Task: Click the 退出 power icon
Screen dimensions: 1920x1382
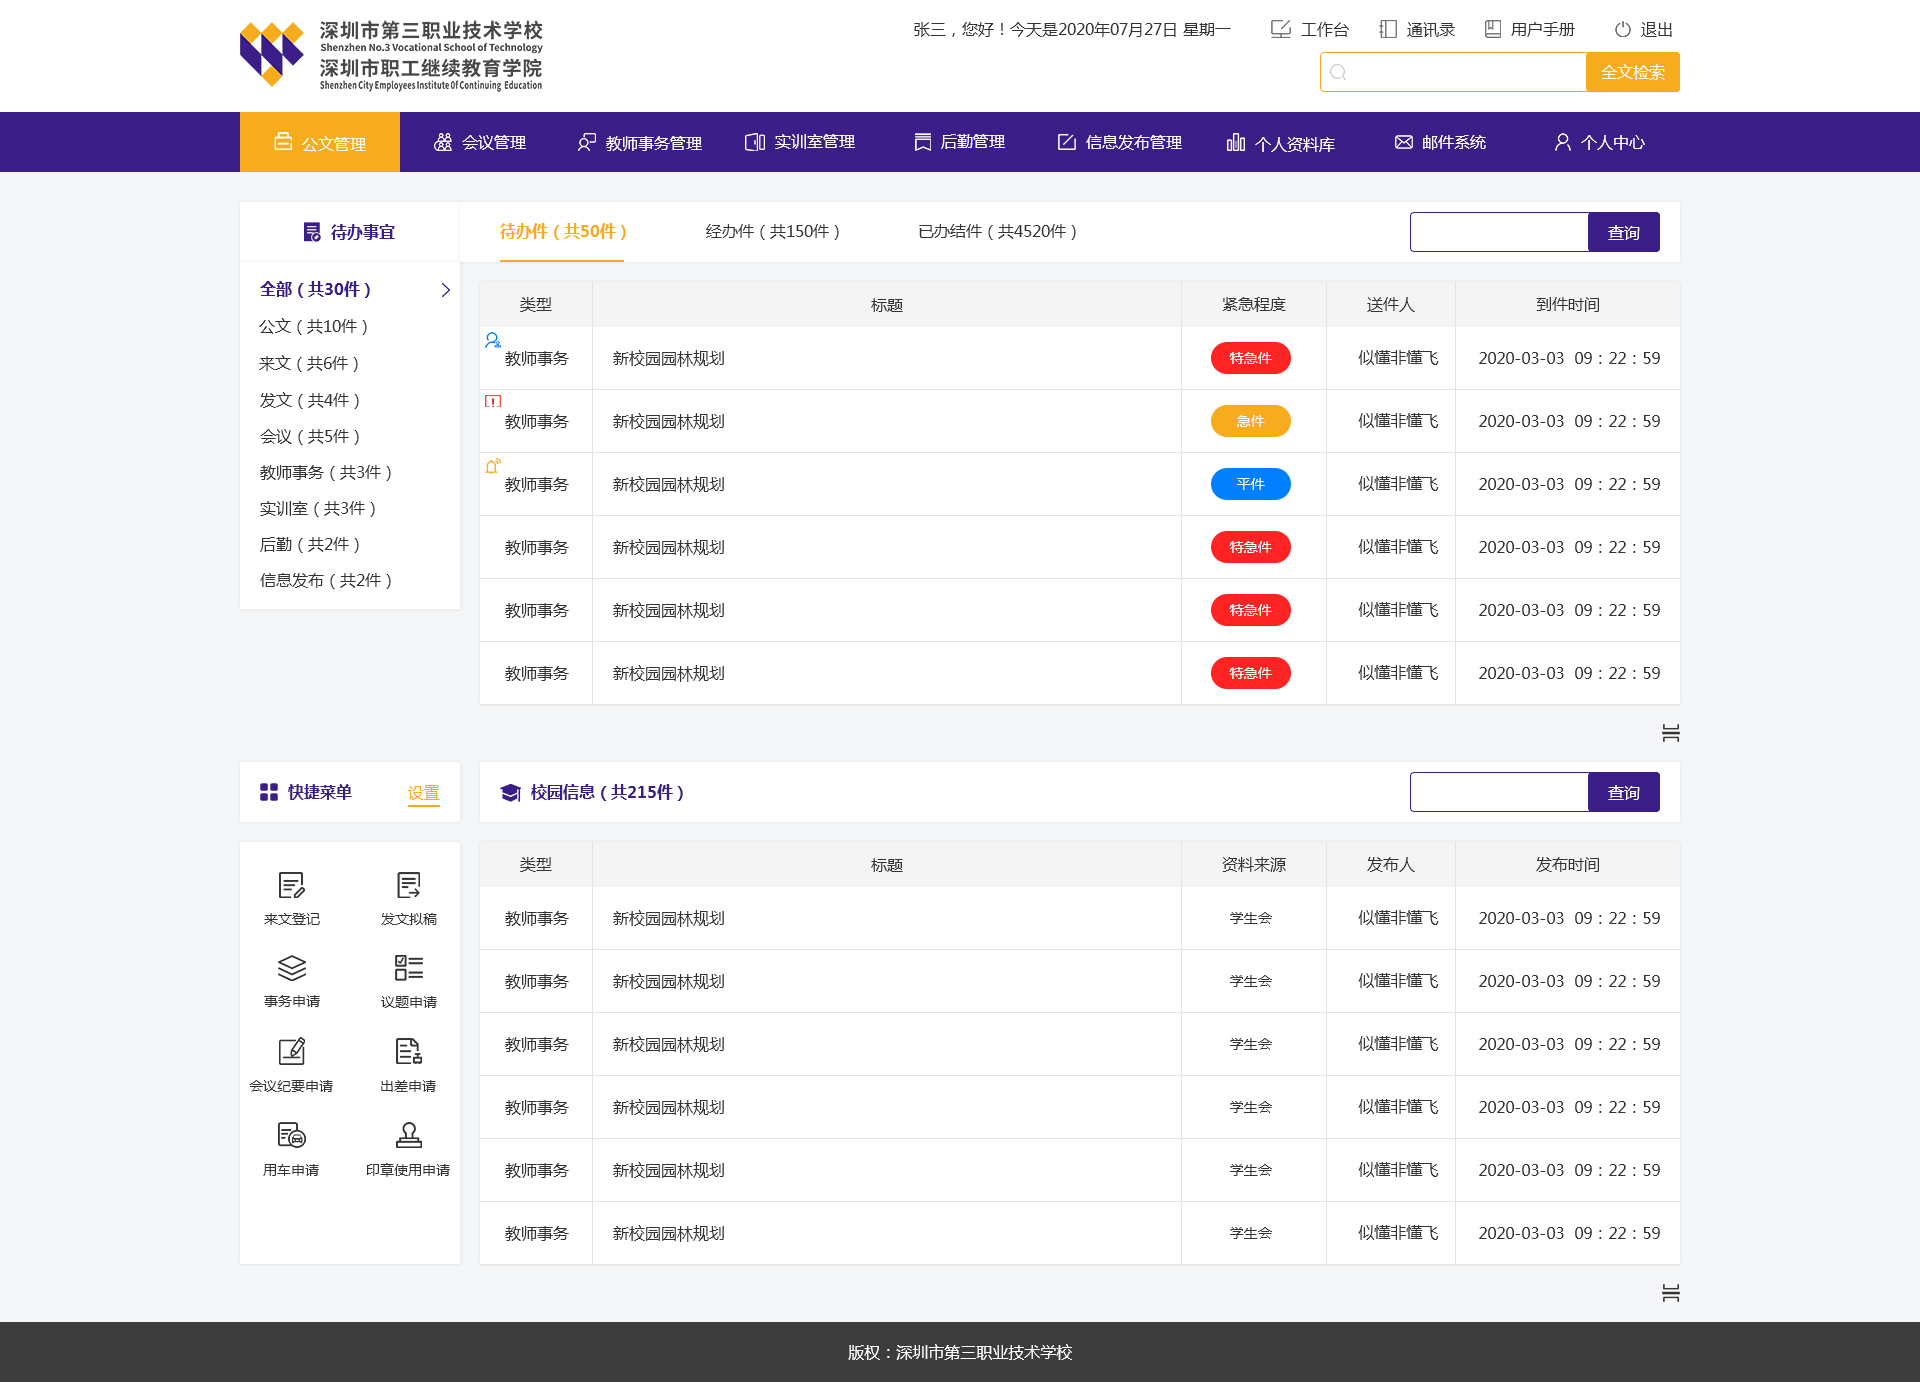Action: [x=1622, y=30]
